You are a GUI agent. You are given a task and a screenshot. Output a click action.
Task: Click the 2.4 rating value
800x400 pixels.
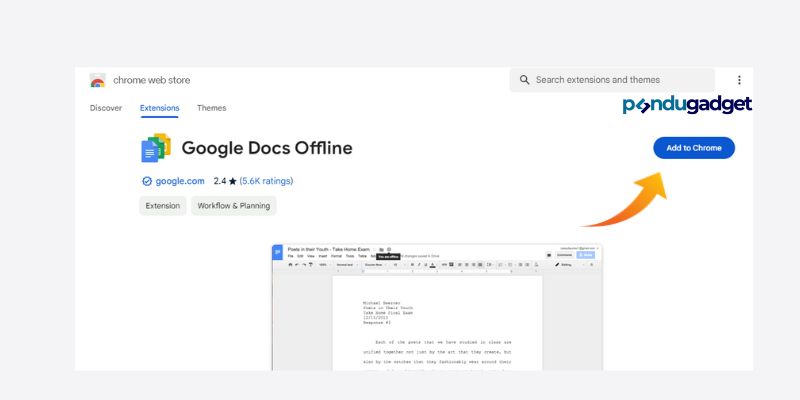[220, 181]
